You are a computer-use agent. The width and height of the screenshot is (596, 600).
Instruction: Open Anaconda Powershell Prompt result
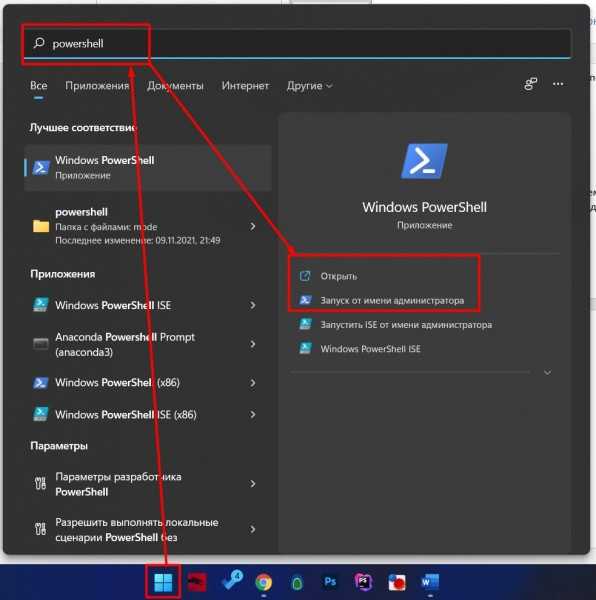click(148, 344)
